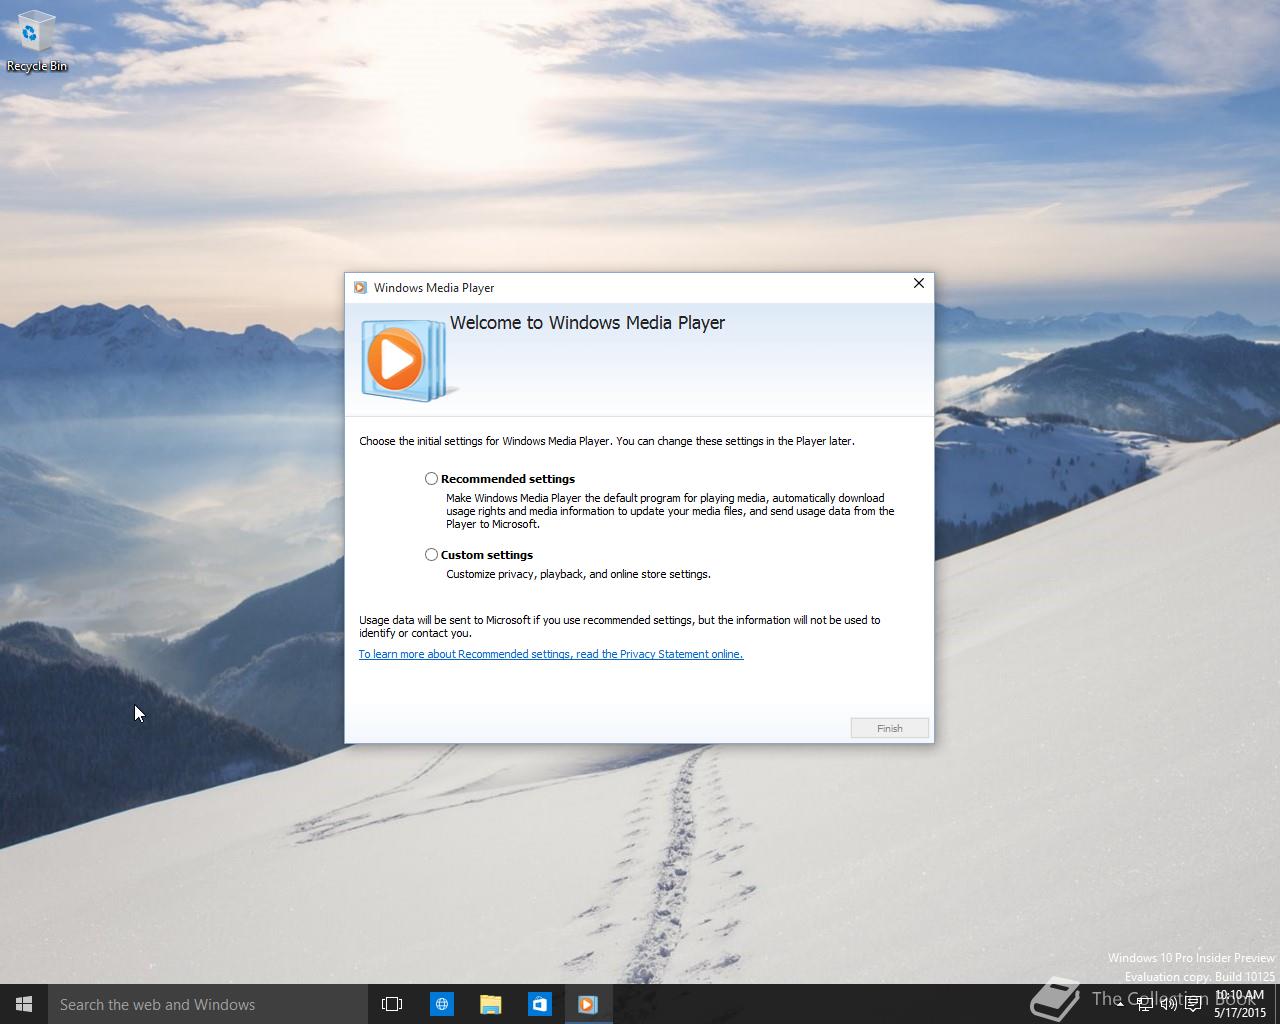Open File Explorer from the taskbar
The image size is (1280, 1024).
pyautogui.click(x=490, y=1004)
